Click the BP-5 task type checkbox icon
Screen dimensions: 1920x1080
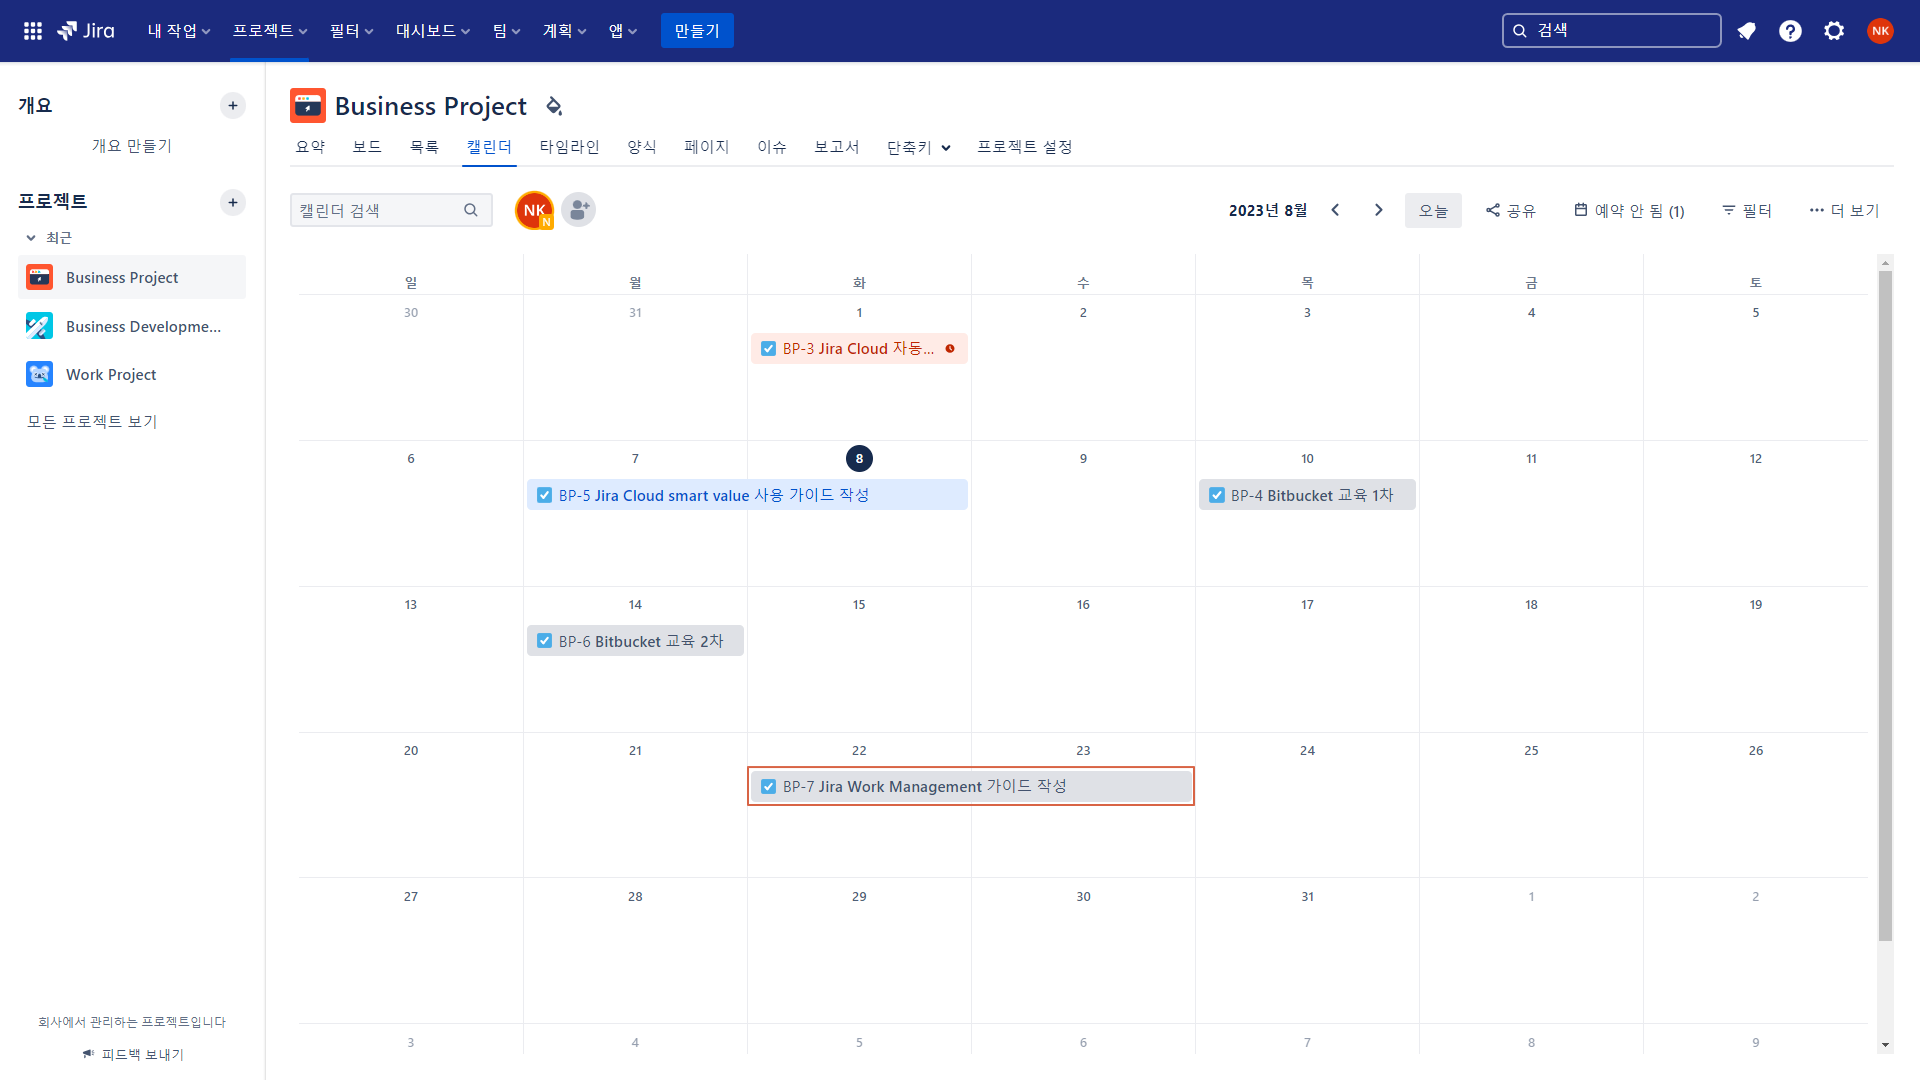tap(544, 495)
